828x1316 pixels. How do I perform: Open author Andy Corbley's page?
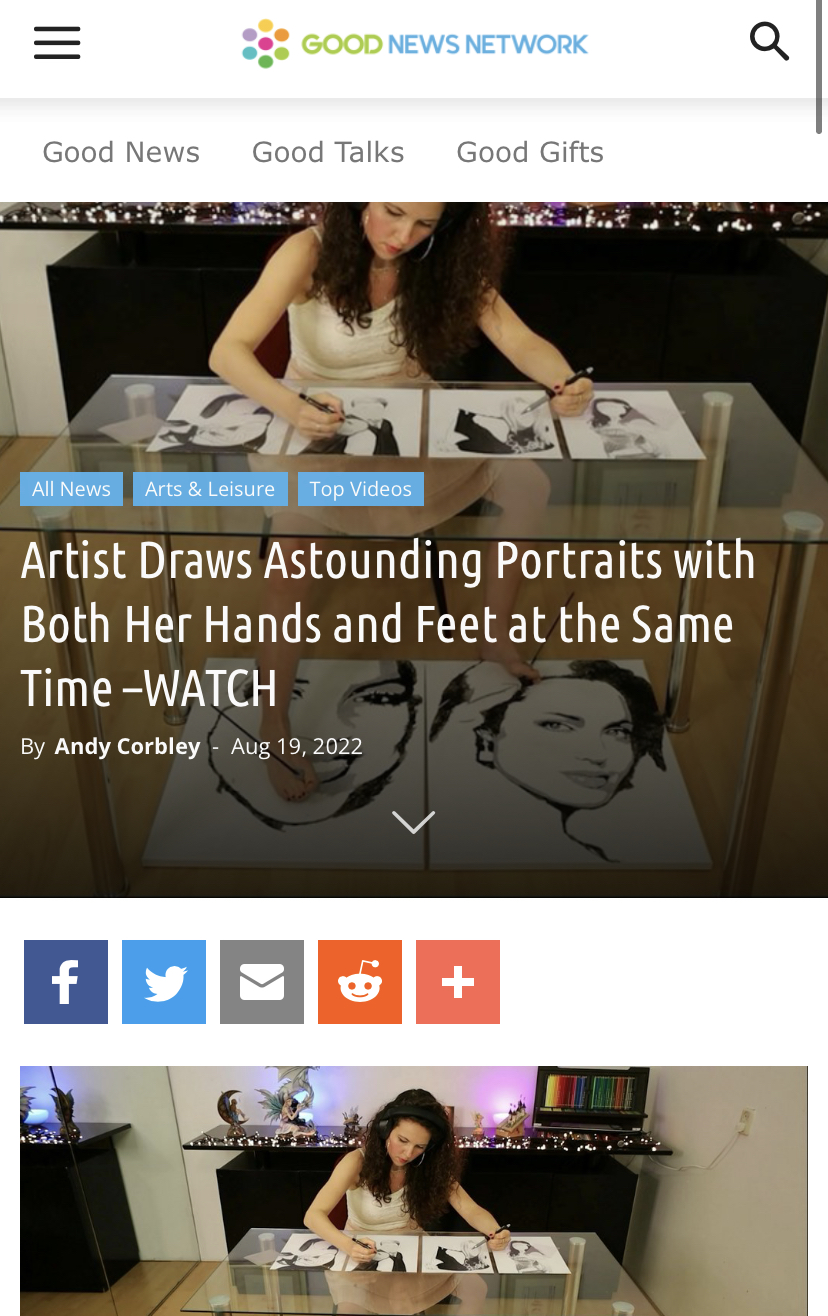[x=127, y=746]
